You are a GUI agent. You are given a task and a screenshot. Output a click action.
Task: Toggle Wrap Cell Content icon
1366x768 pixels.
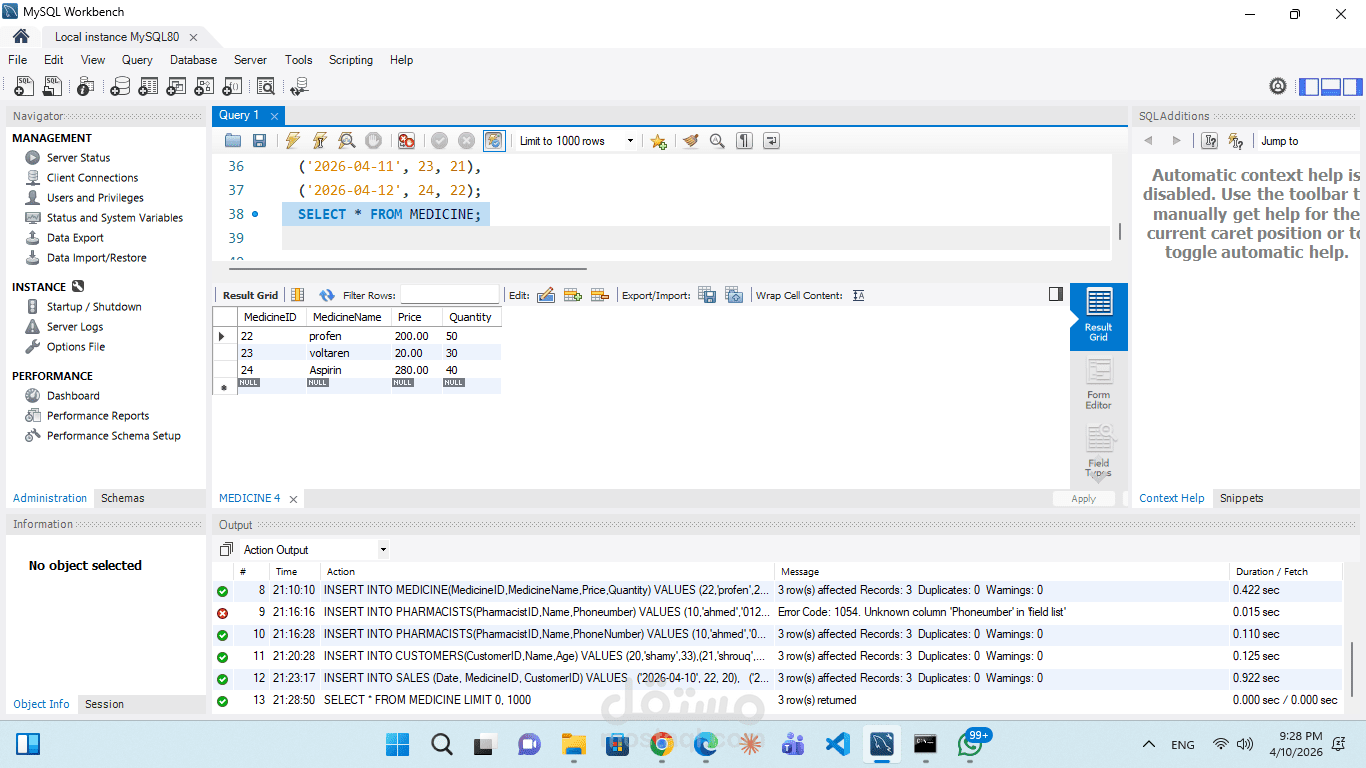(x=858, y=295)
